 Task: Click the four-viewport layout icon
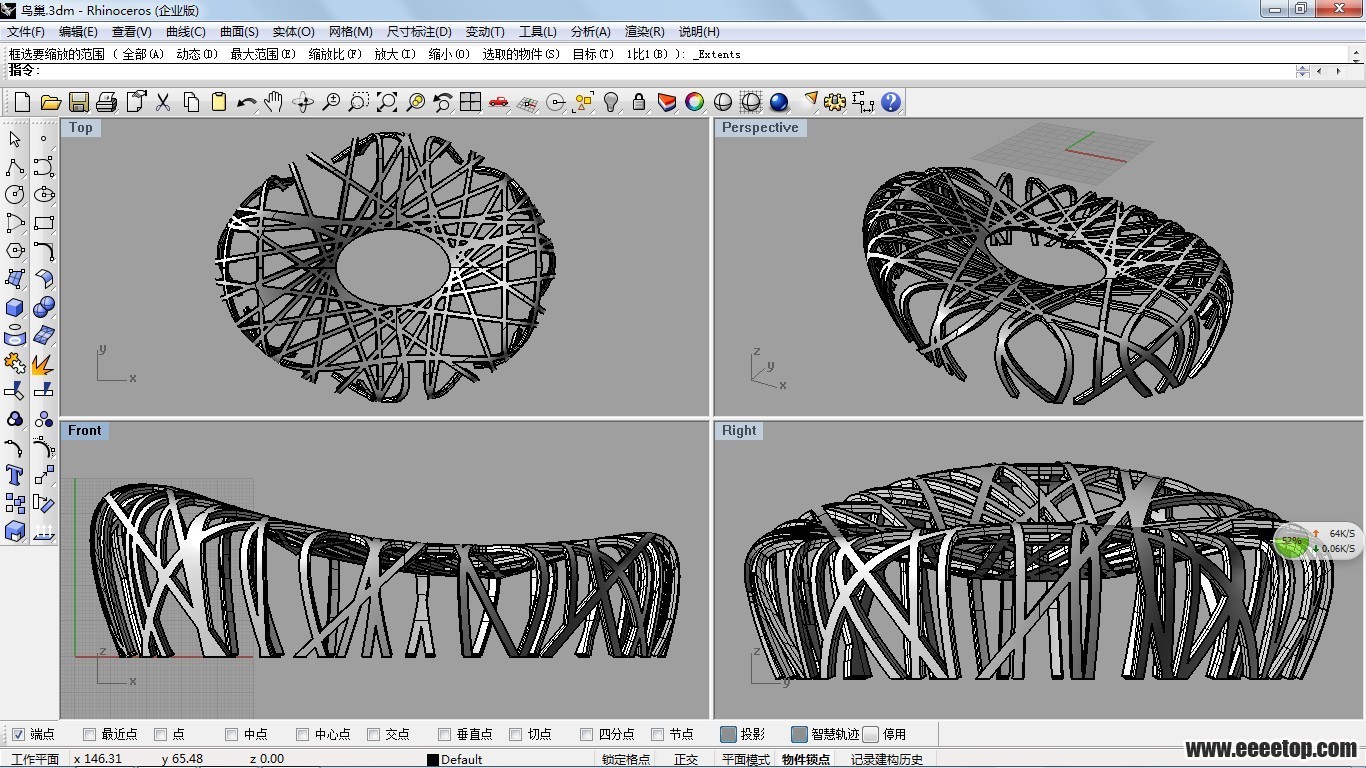point(470,102)
